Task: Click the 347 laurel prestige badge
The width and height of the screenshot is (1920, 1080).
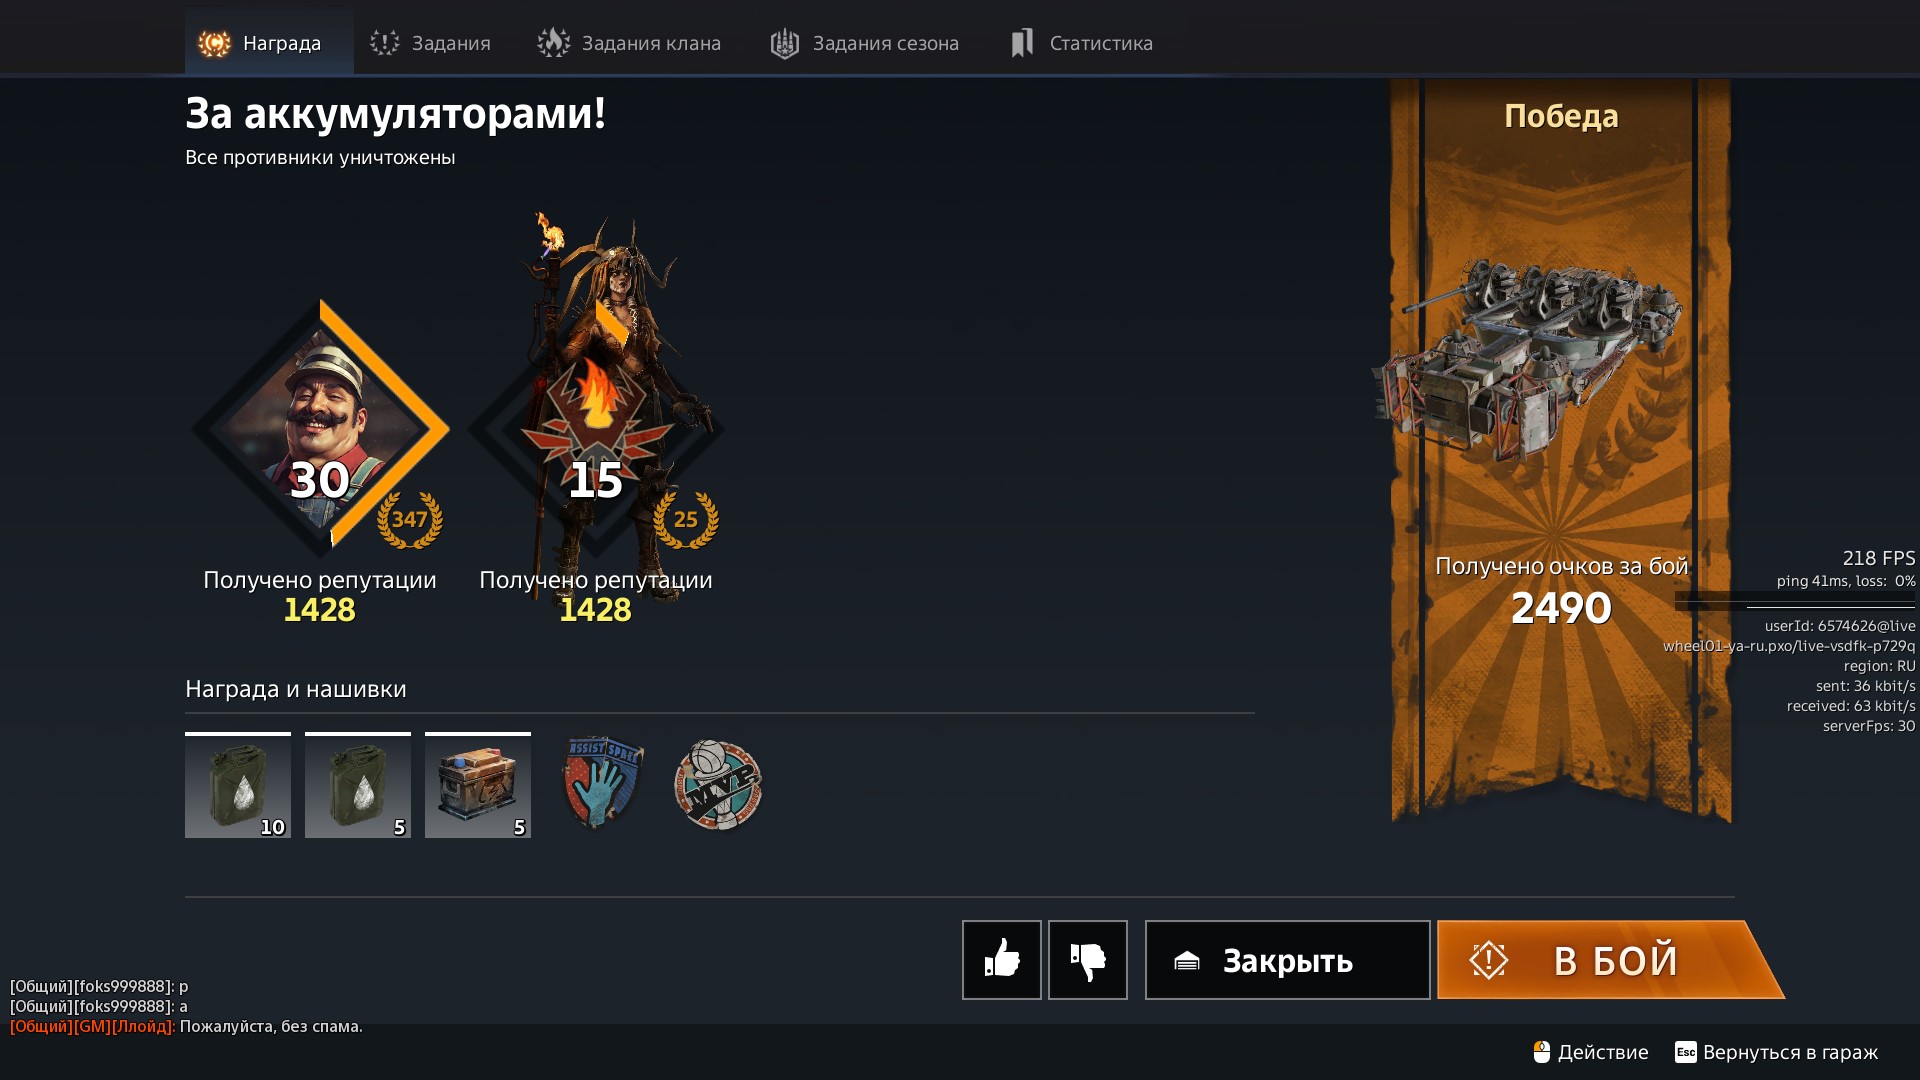Action: [410, 519]
